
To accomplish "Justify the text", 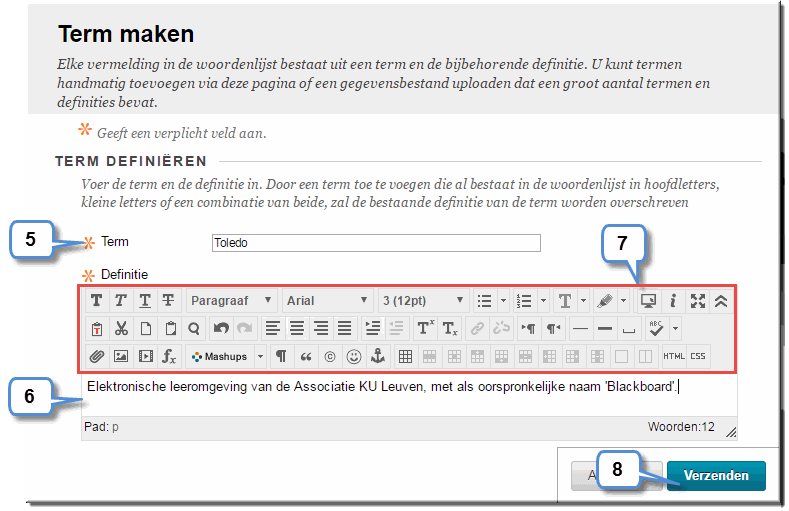I will [x=345, y=329].
